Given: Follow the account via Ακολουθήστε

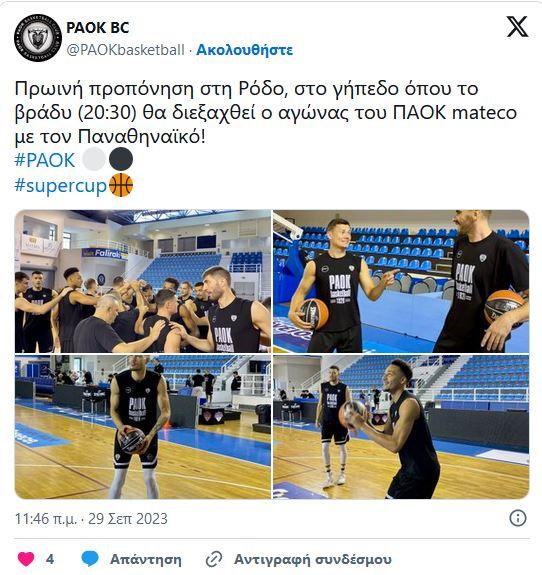Looking at the screenshot, I should (244, 50).
